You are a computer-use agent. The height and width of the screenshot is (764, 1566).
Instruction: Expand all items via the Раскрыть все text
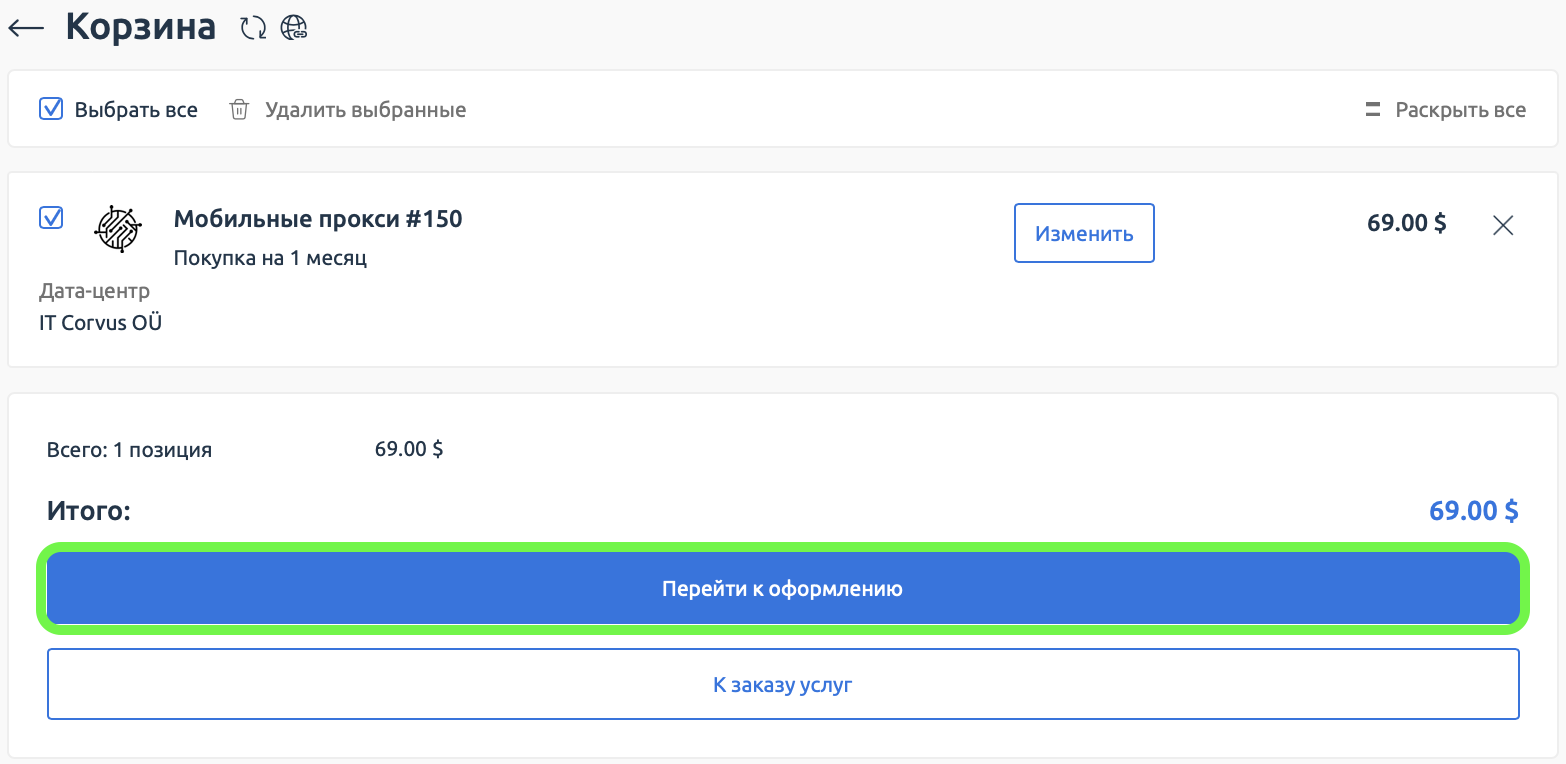tap(1460, 110)
